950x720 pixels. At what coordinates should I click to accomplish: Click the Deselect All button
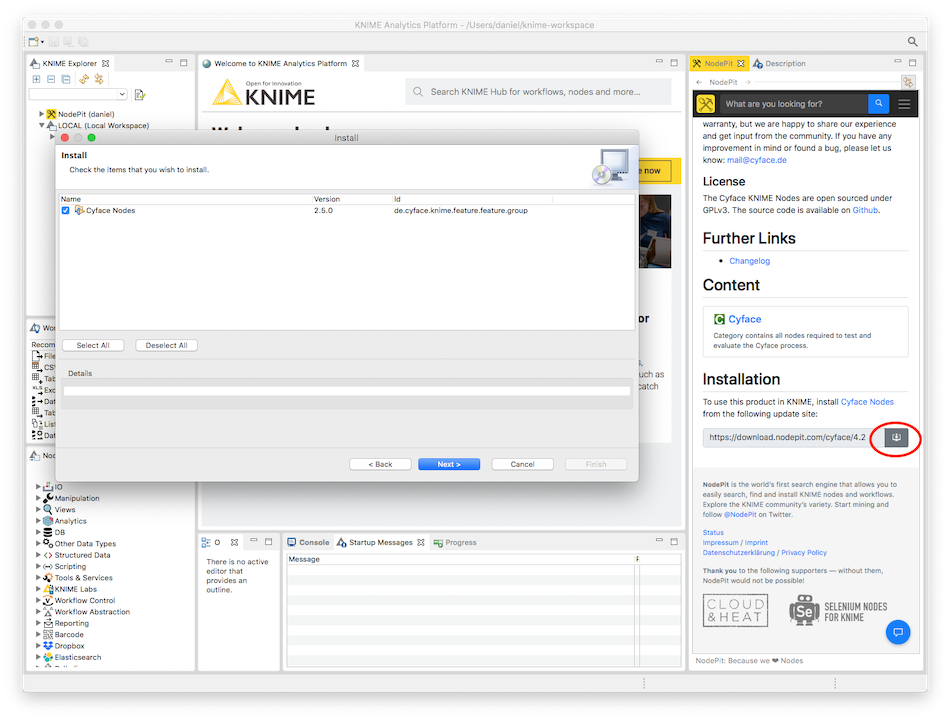click(166, 345)
